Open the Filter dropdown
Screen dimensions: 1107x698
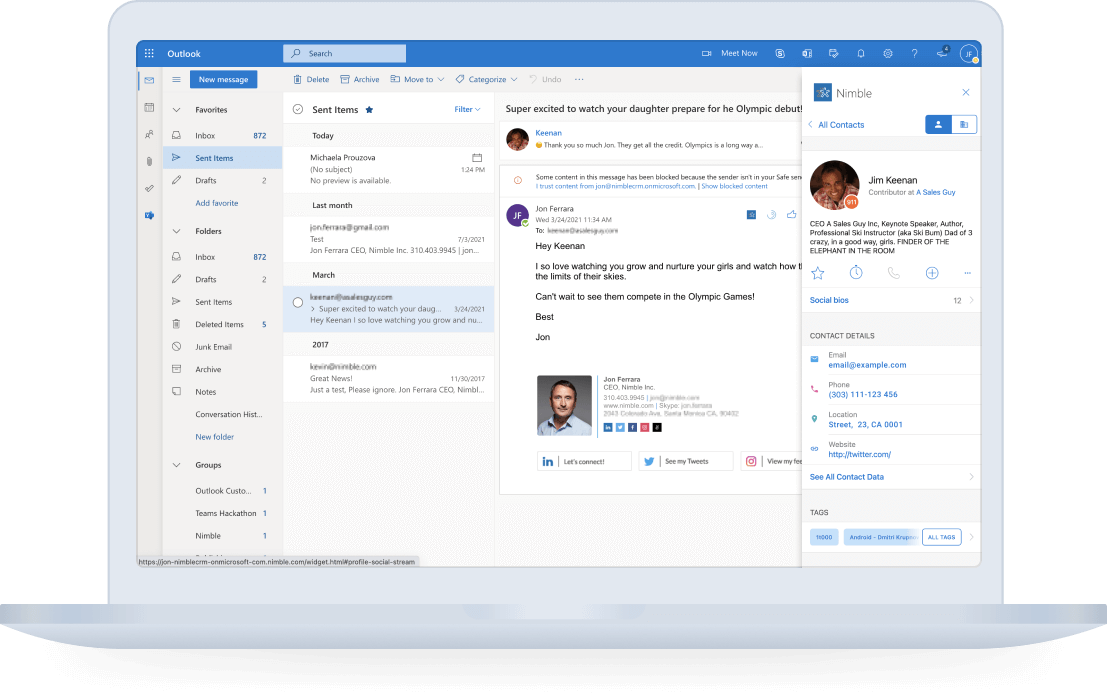click(467, 109)
